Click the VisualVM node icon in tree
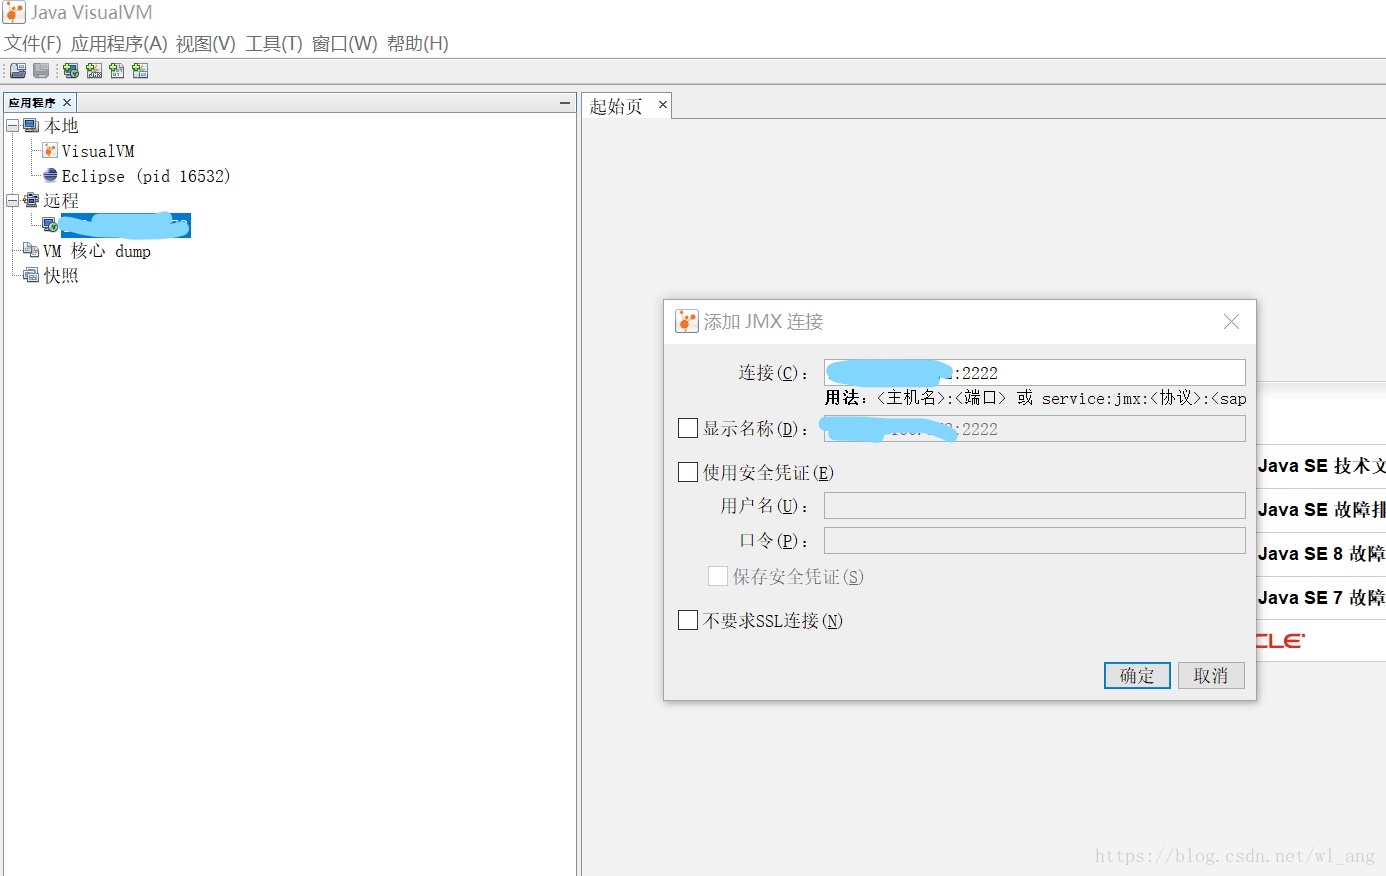The height and width of the screenshot is (876, 1386). pos(50,150)
